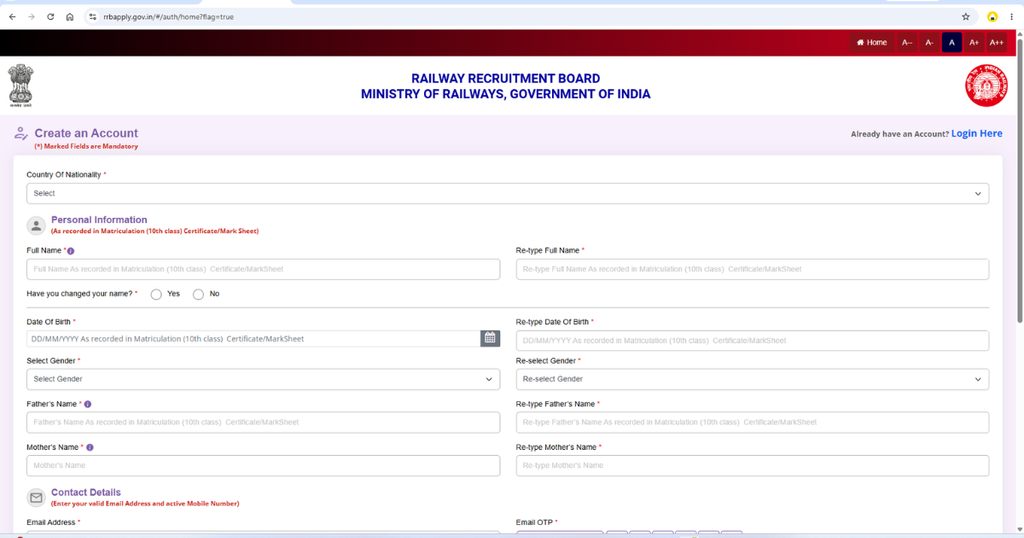This screenshot has width=1024, height=538.
Task: Increase font size with A+
Action: tap(974, 42)
